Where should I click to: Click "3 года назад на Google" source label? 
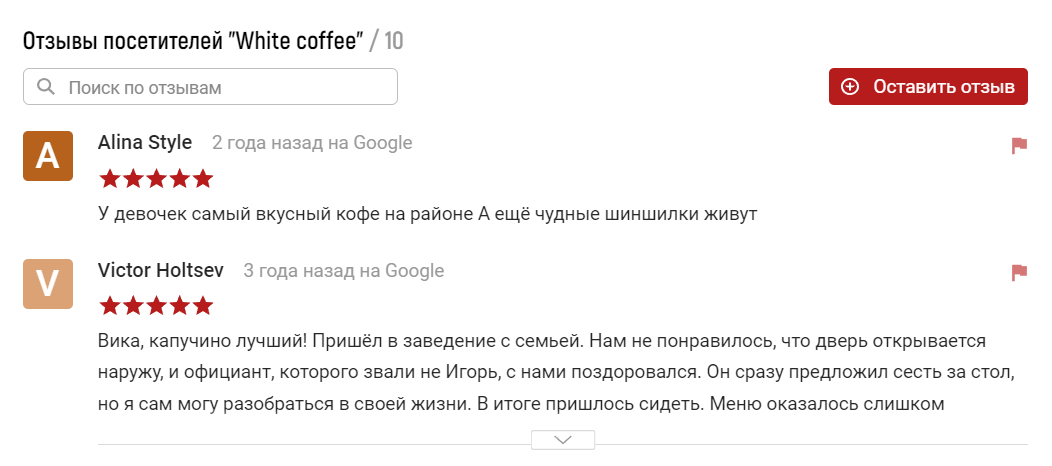click(x=344, y=271)
